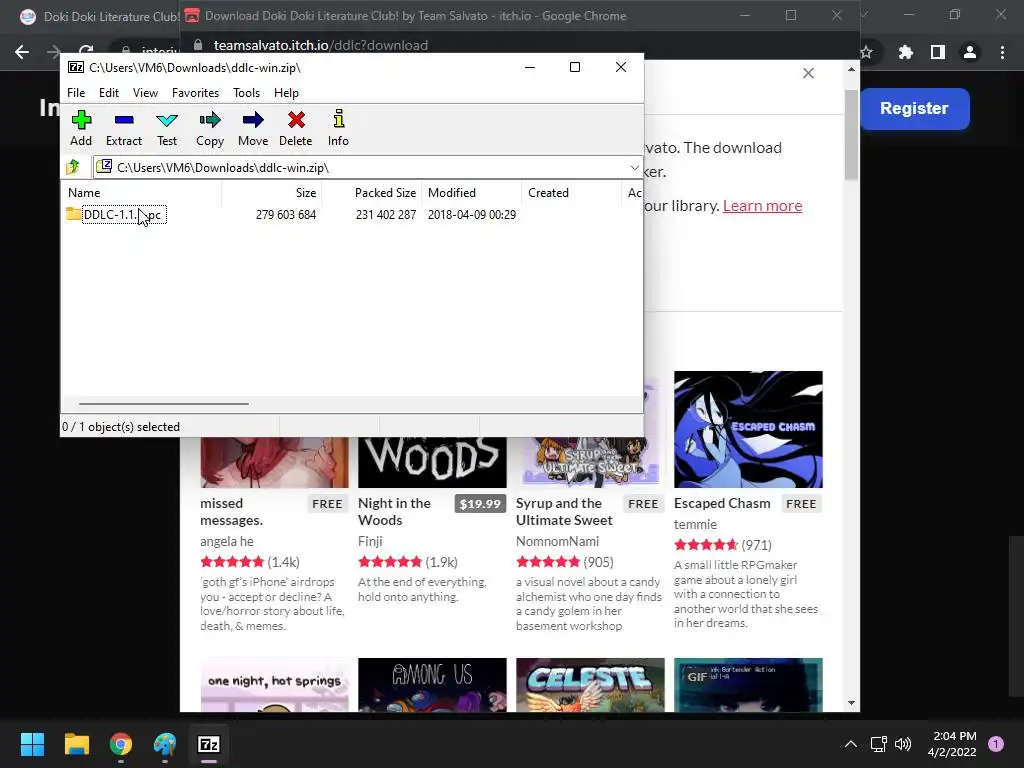
Task: Open File Explorer from taskbar
Action: point(76,744)
